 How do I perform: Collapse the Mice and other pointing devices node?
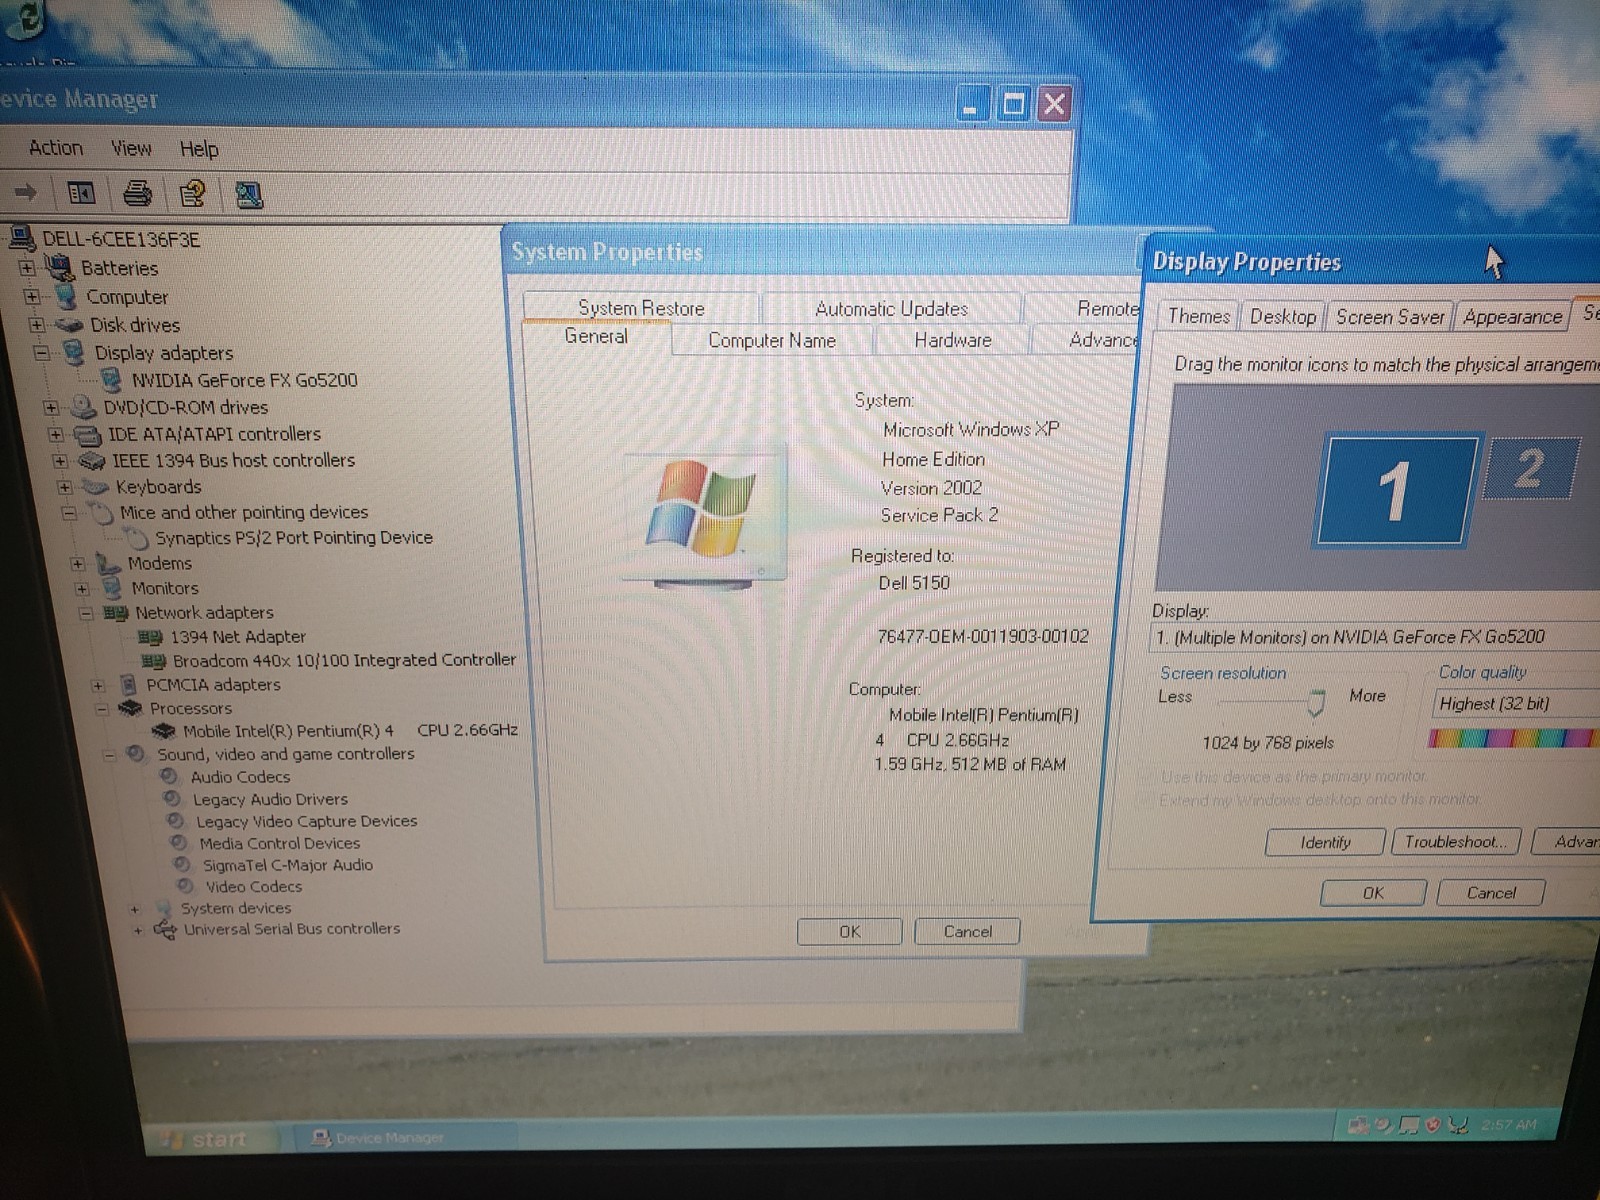(x=69, y=513)
